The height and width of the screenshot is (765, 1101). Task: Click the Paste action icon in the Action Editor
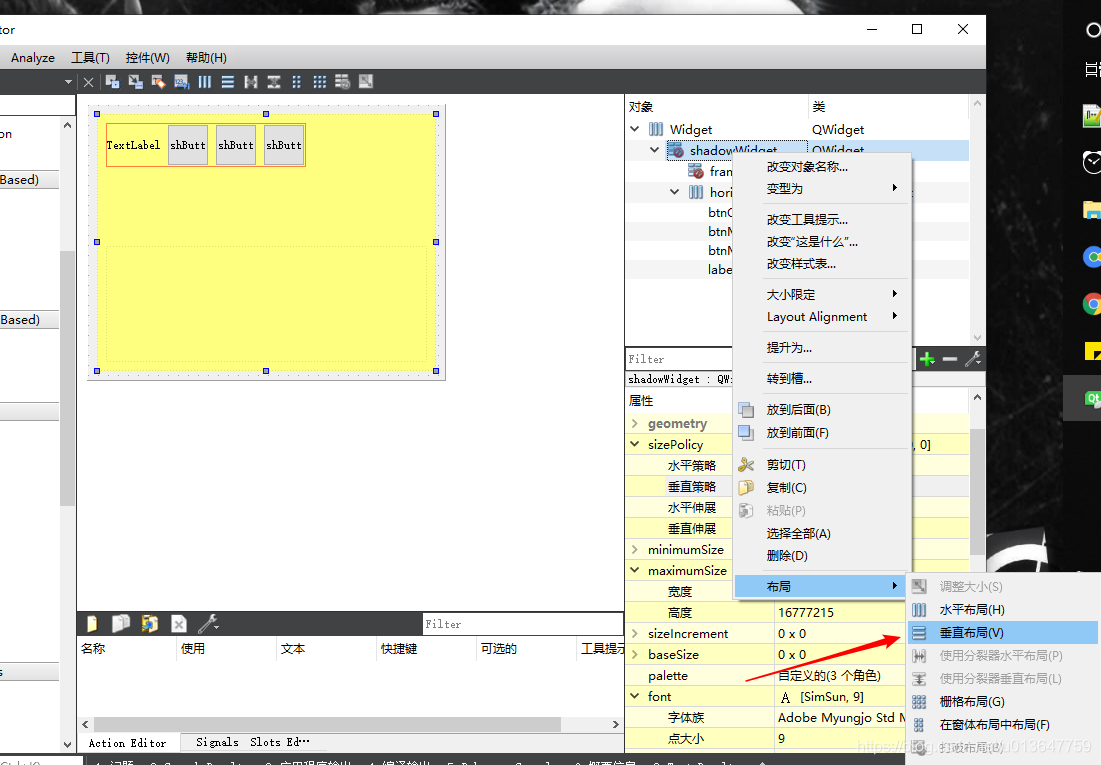[x=150, y=624]
